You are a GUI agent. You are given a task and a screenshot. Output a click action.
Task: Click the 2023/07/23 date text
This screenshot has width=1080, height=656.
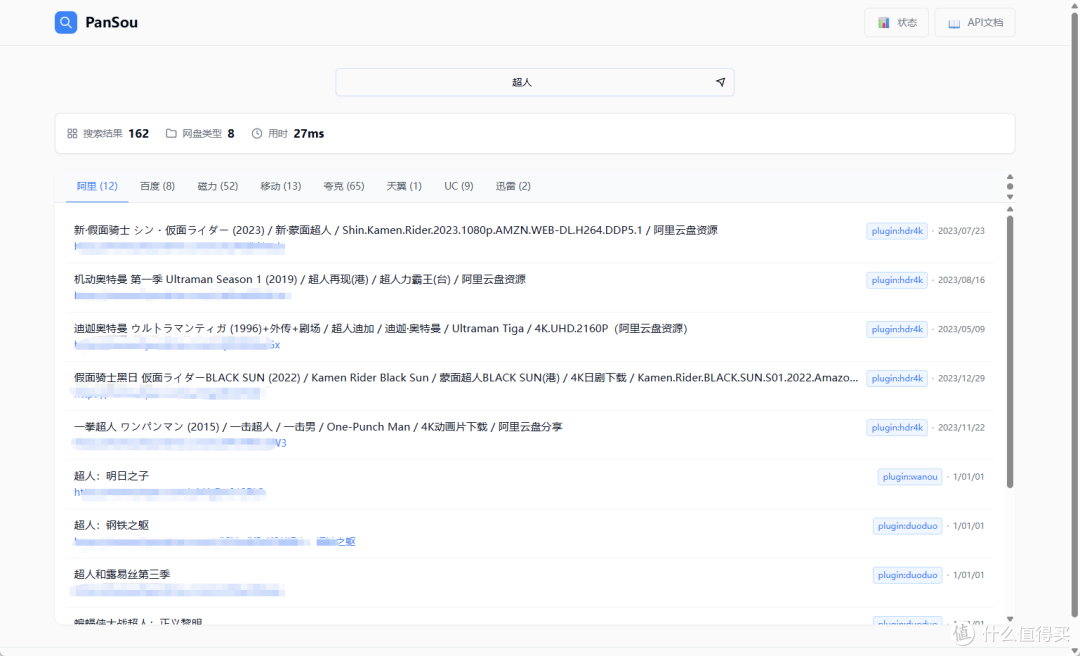[x=961, y=231]
